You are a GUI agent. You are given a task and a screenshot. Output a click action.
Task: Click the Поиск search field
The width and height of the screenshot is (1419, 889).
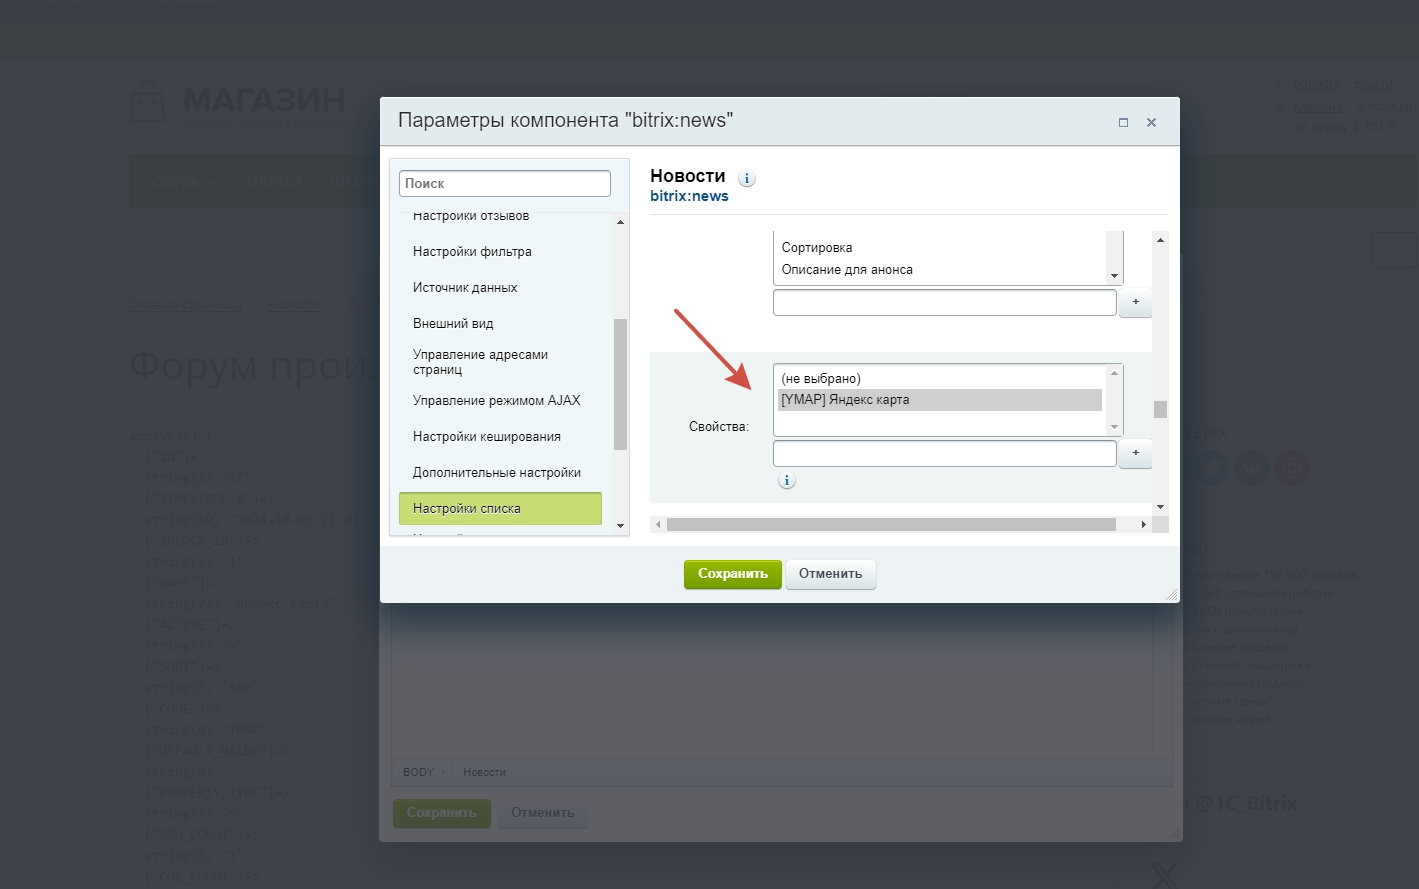pos(505,184)
